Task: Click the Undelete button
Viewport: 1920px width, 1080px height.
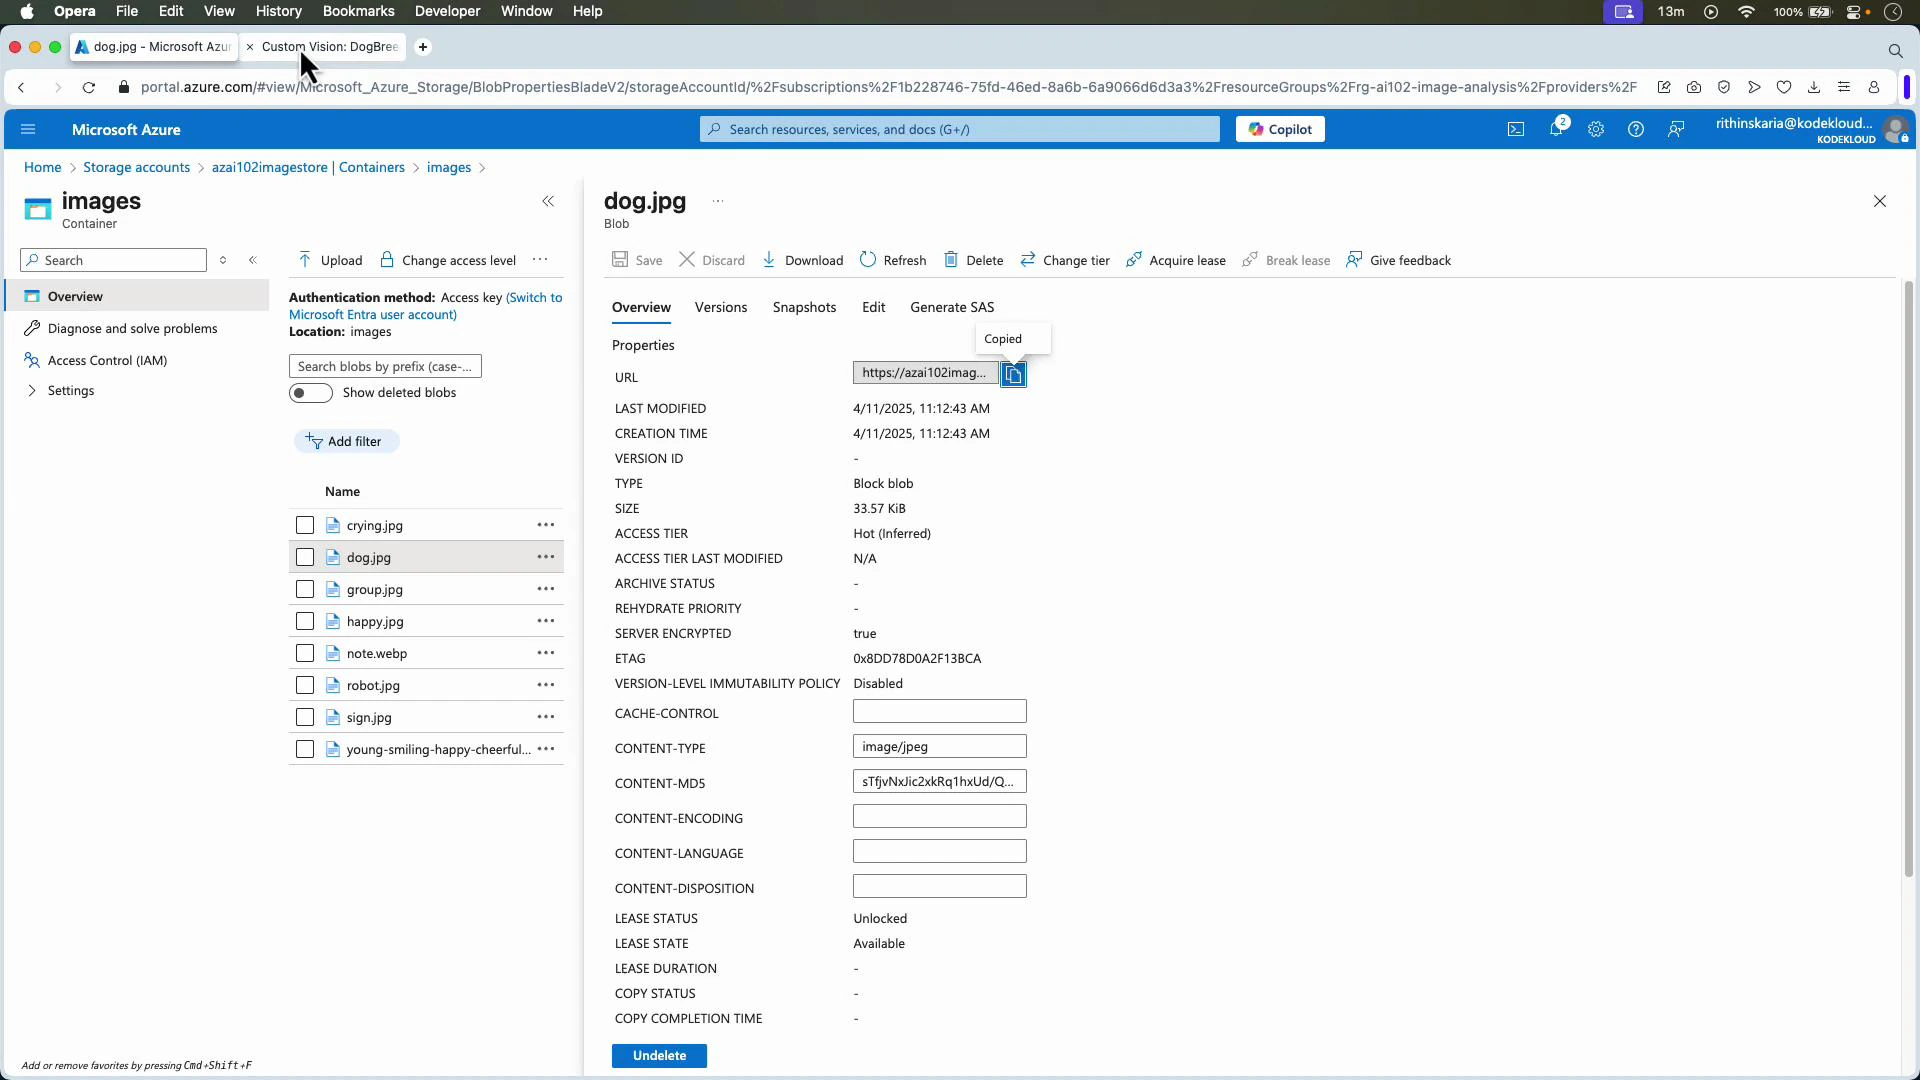Action: tap(659, 1056)
